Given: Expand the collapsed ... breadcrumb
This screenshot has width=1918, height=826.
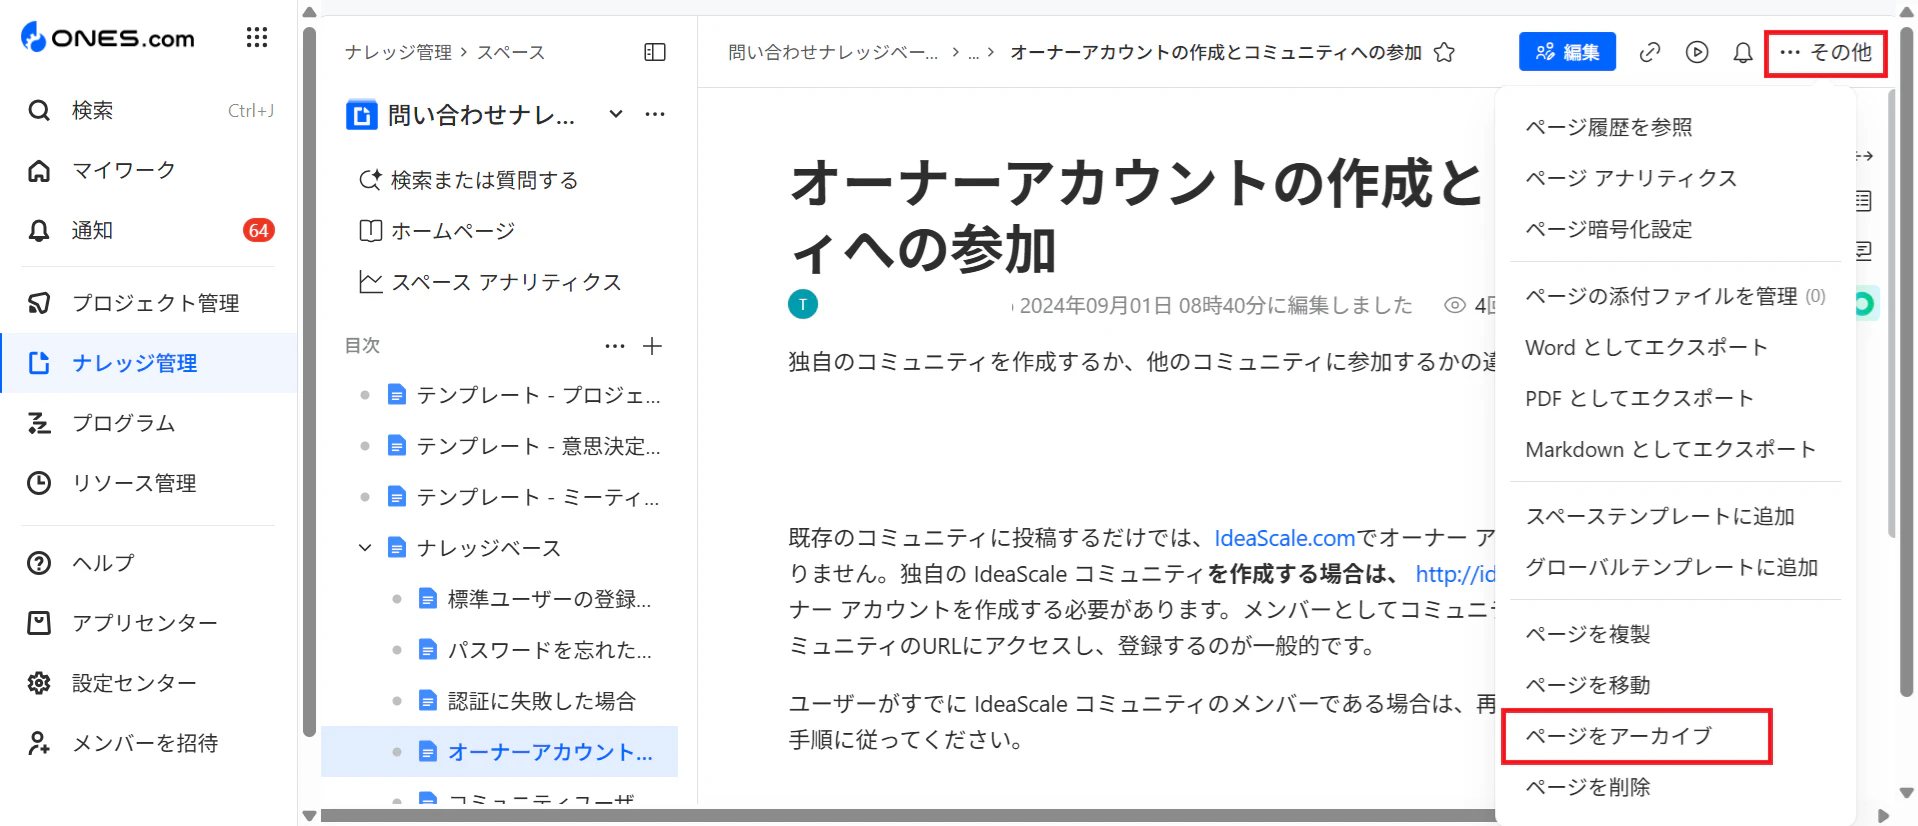Looking at the screenshot, I should [x=973, y=52].
